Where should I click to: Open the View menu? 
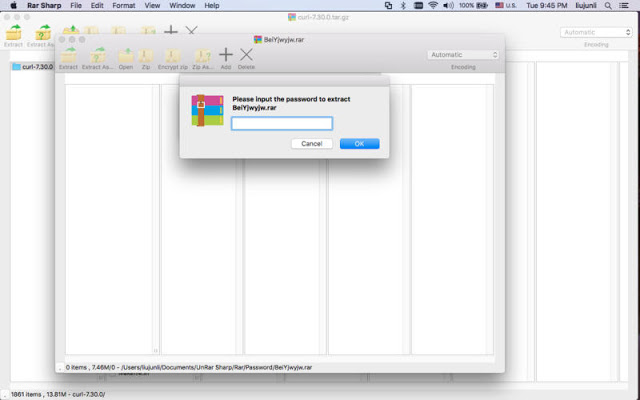[x=152, y=6]
